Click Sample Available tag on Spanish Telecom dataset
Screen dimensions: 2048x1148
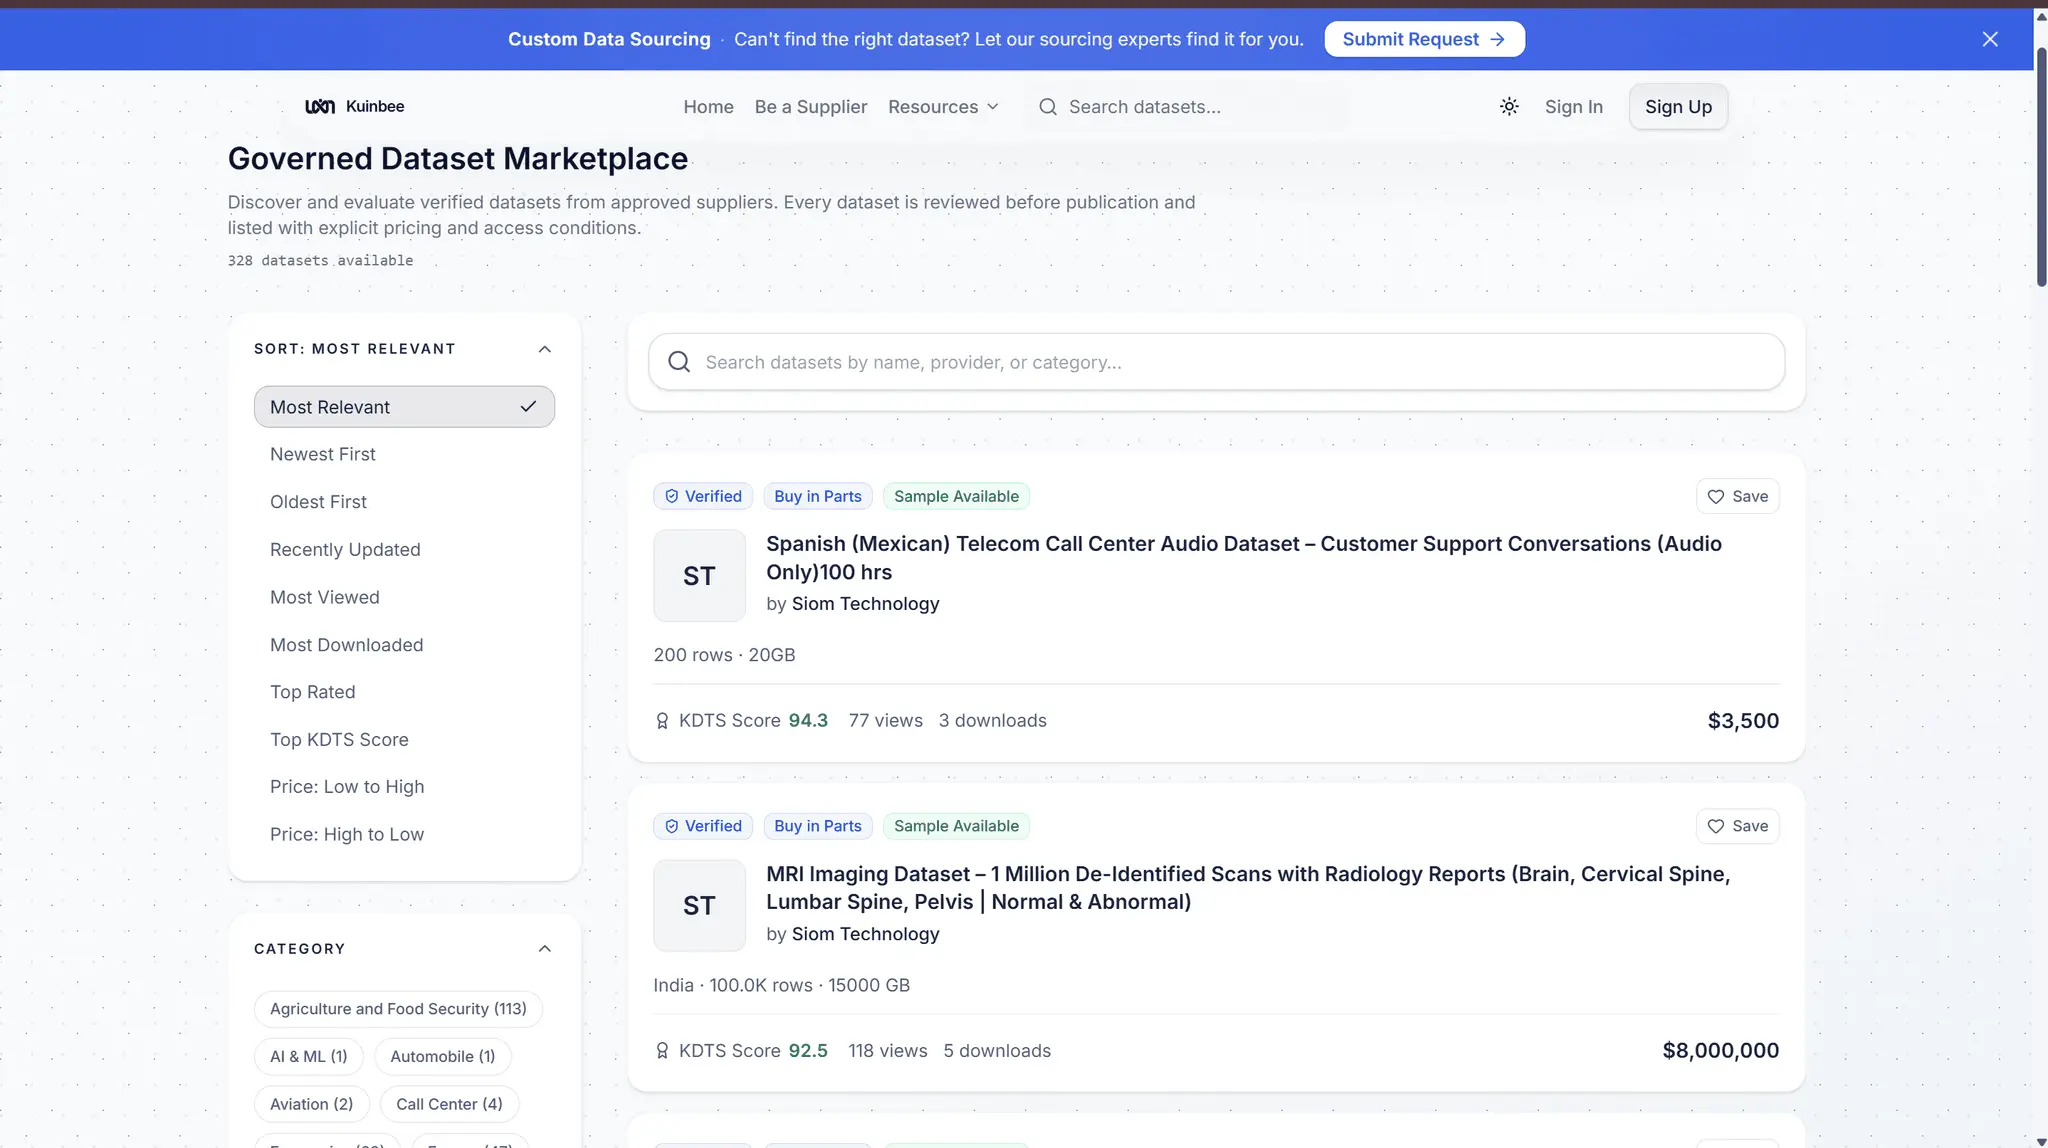956,497
